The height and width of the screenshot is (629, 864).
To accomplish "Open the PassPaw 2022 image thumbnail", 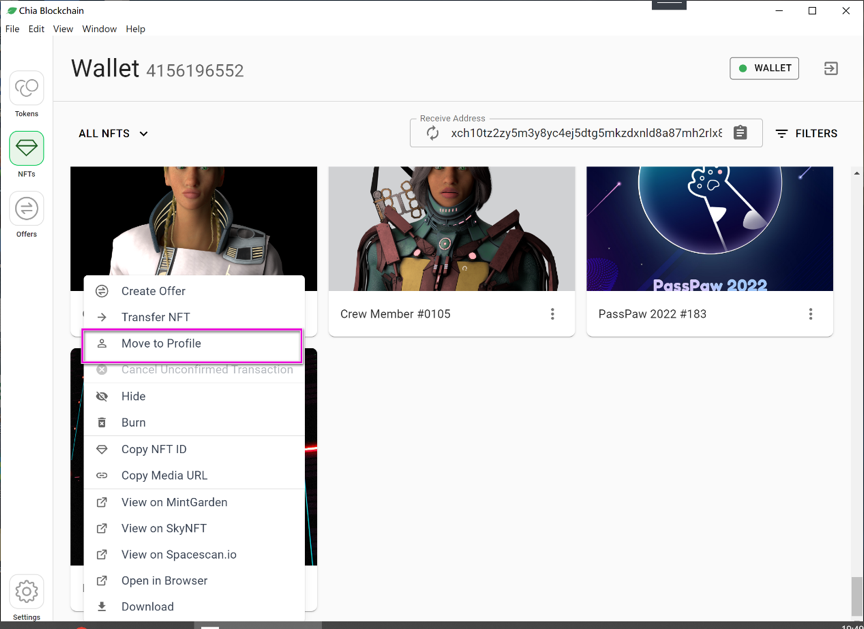I will (710, 229).
